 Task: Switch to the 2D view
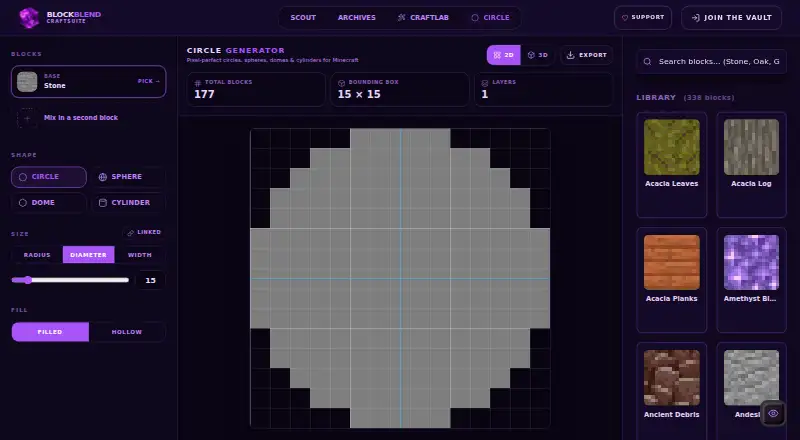pos(504,55)
